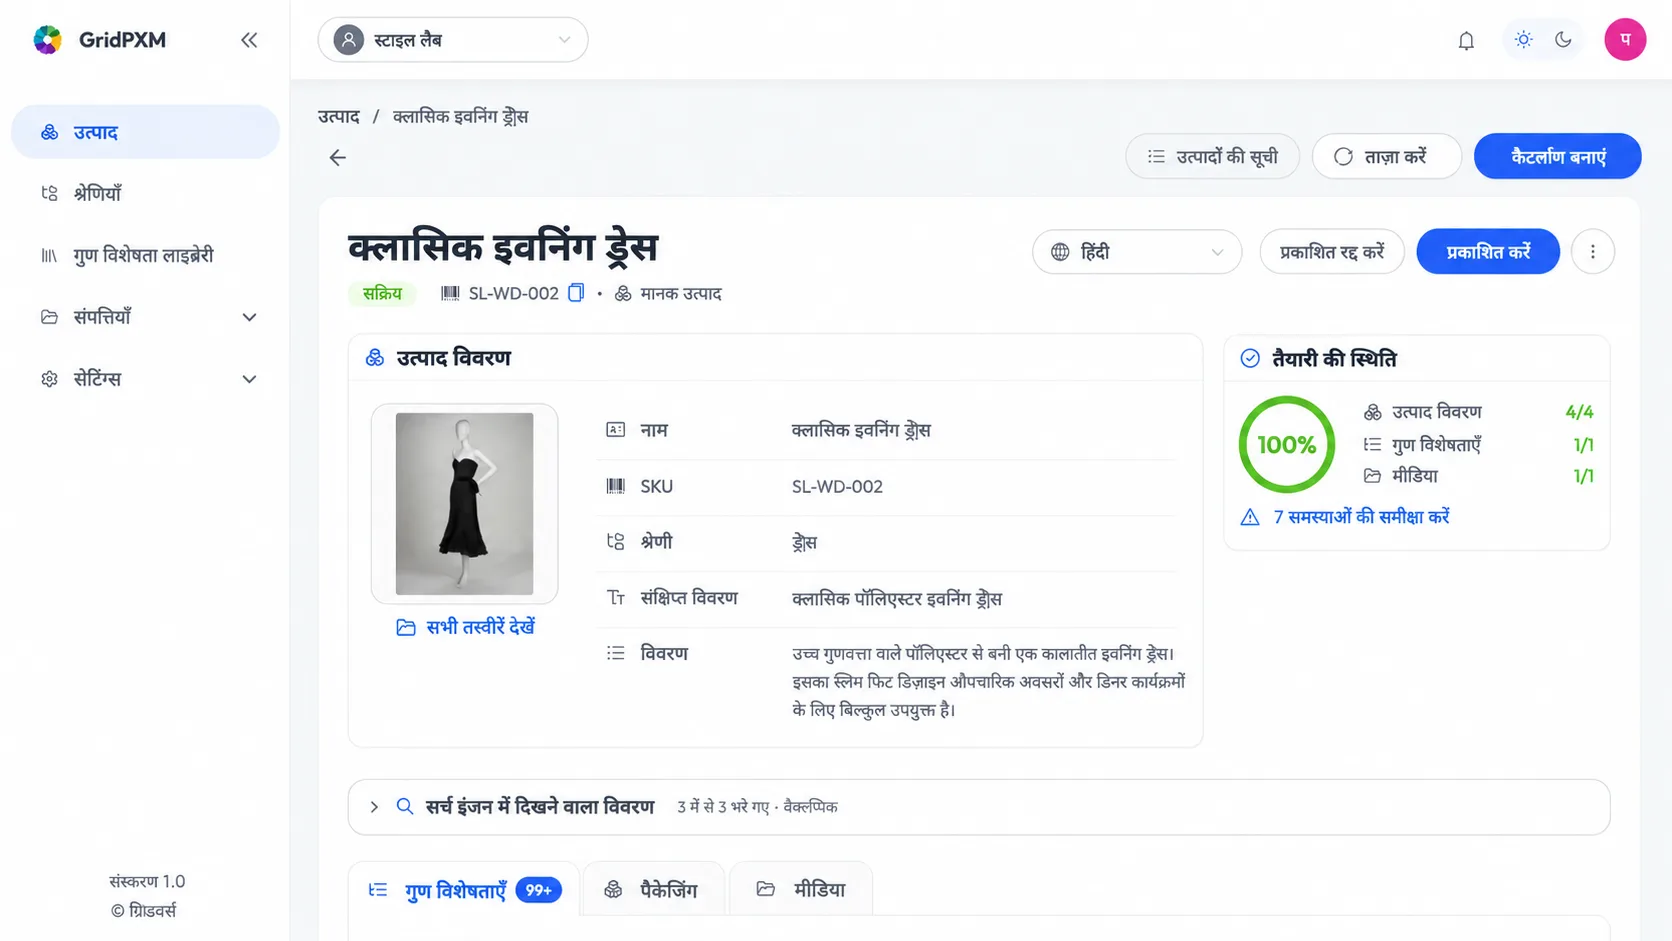Viewport: 1672px width, 941px height.
Task: Switch to light theme sun icon
Action: point(1523,40)
